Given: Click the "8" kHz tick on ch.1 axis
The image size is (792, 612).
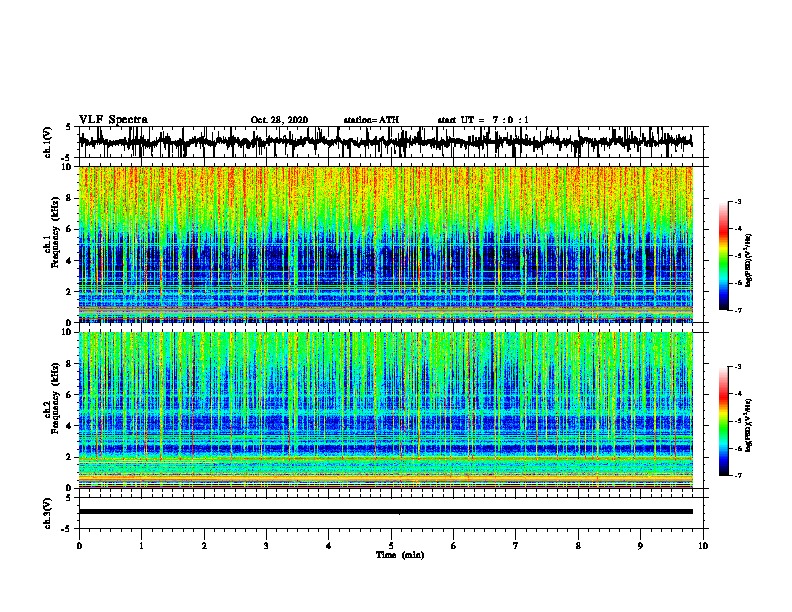Looking at the screenshot, I should click(70, 198).
